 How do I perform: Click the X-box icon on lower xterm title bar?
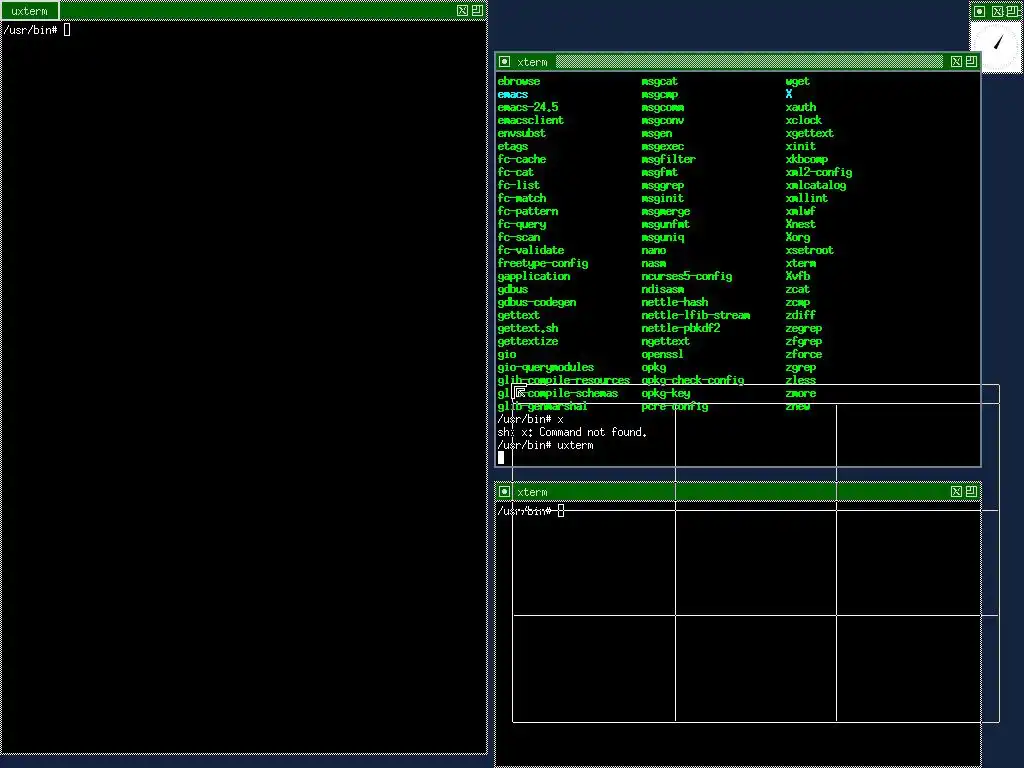[956, 492]
